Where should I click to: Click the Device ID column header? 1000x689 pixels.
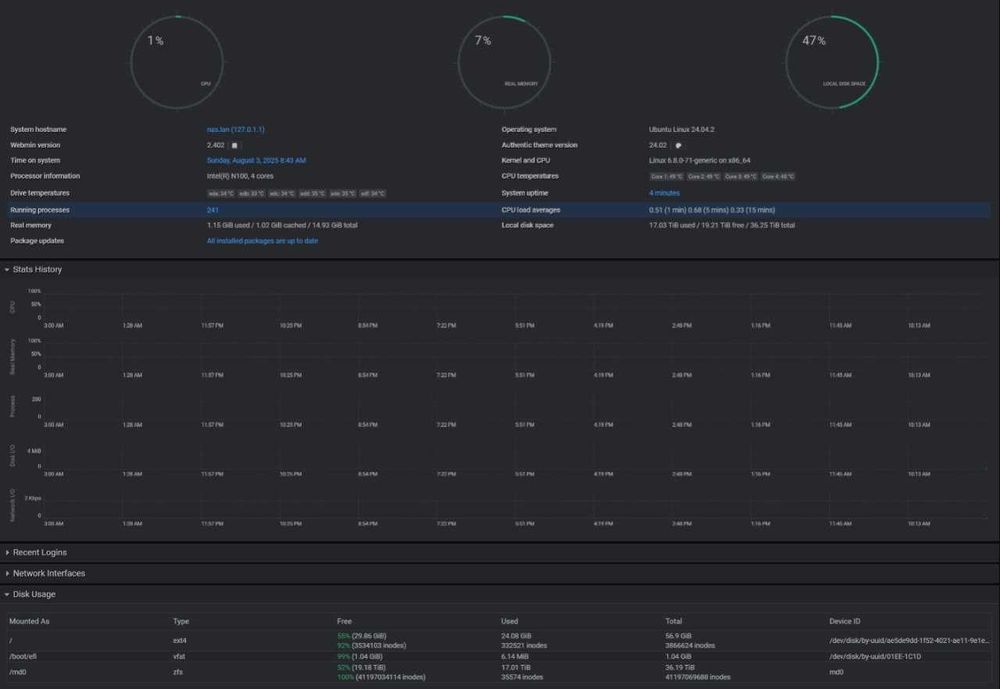click(x=844, y=621)
